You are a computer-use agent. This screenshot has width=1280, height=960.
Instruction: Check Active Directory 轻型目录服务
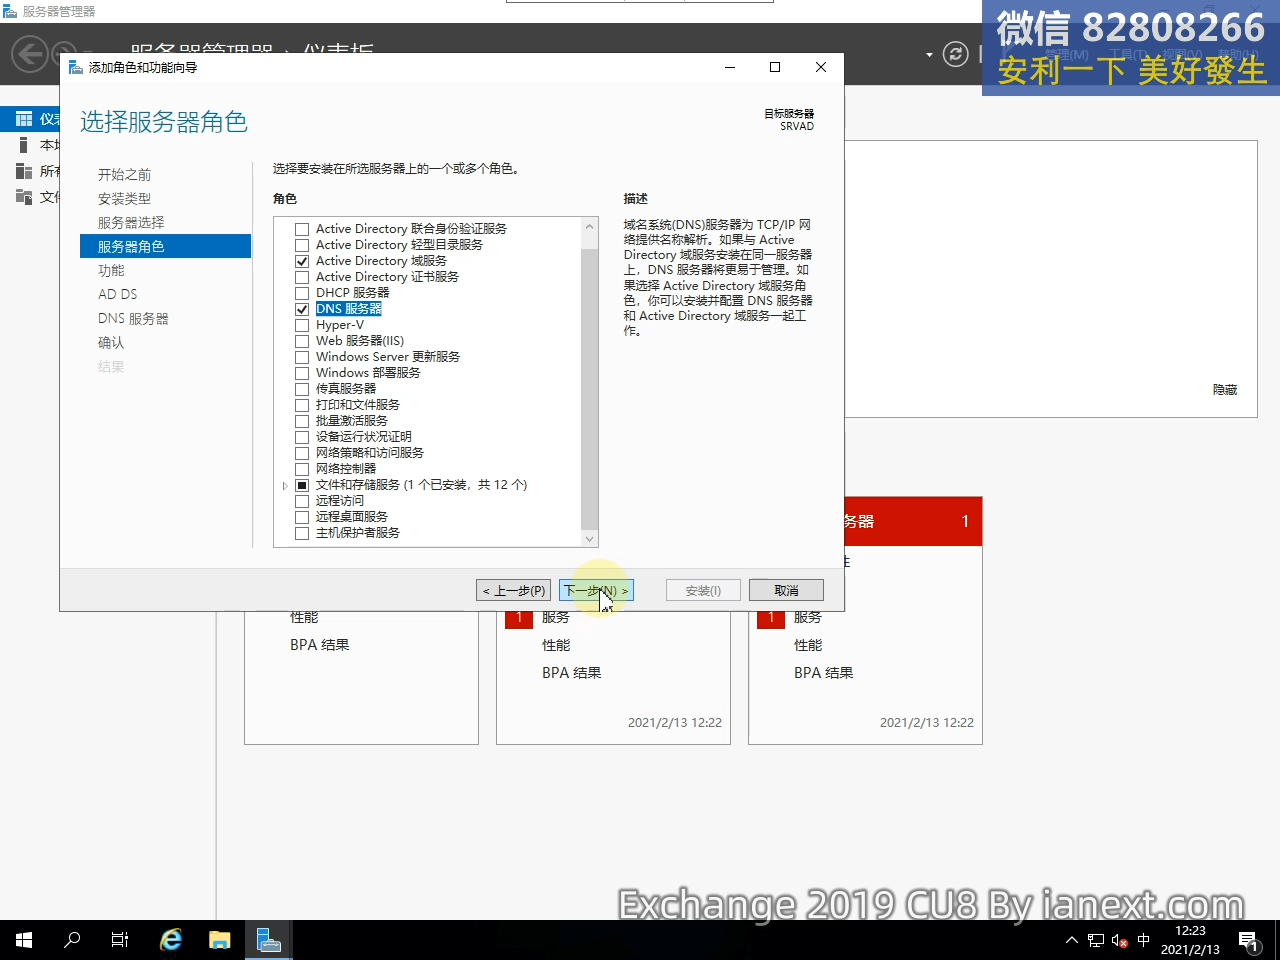pyautogui.click(x=302, y=245)
